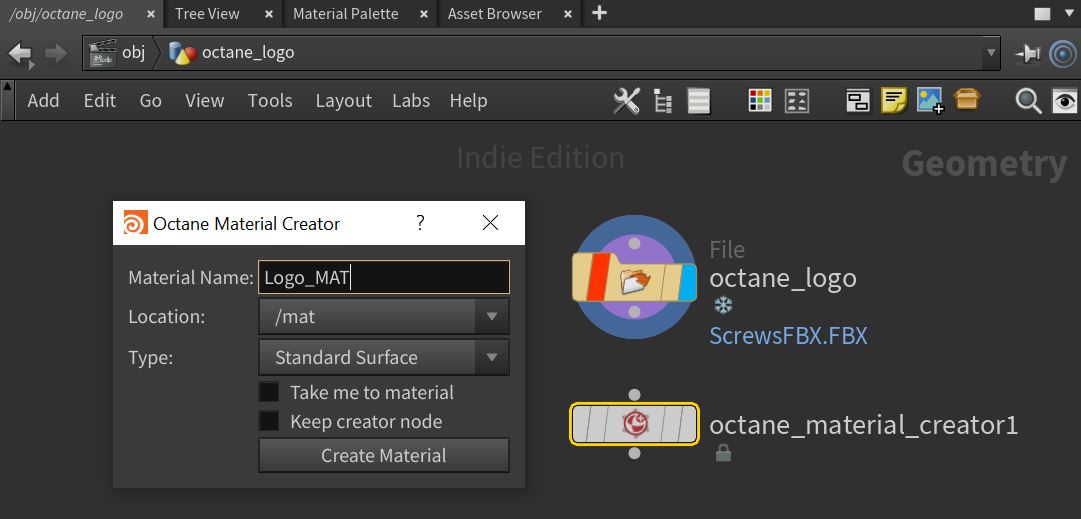Click the magnifying glass find icon

point(1027,101)
